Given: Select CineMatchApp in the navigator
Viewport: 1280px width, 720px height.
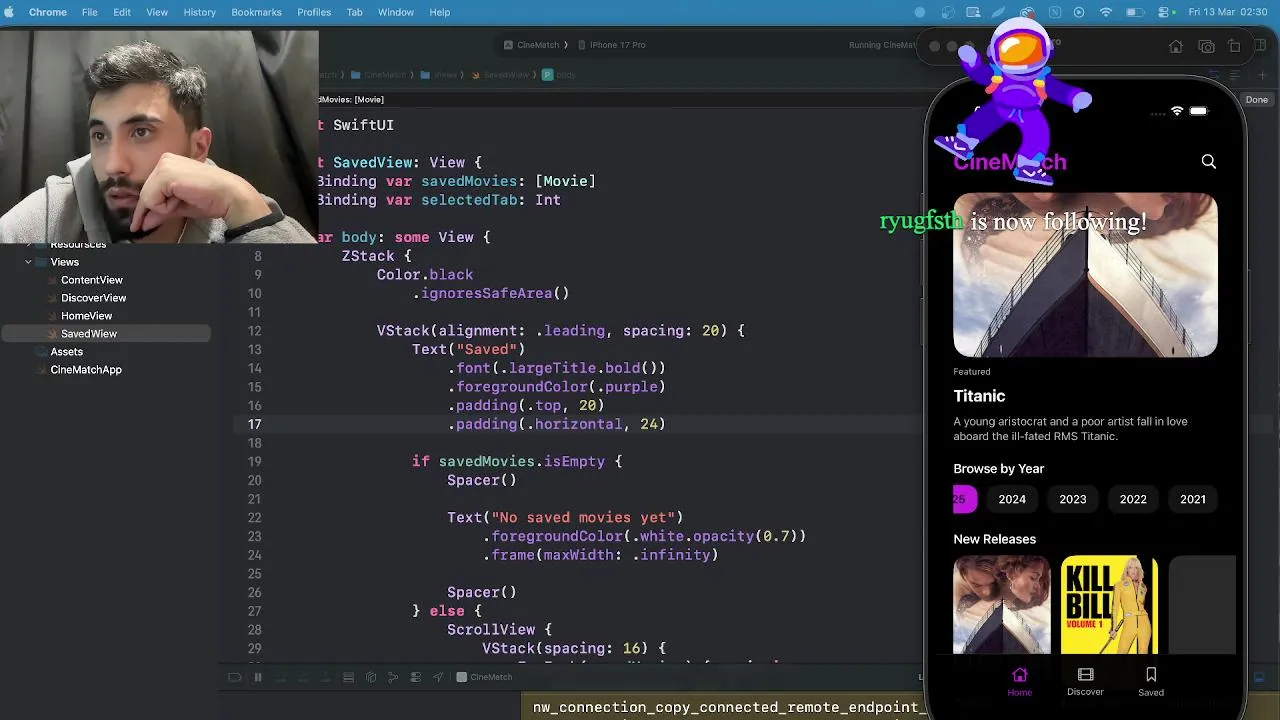Looking at the screenshot, I should [x=85, y=370].
